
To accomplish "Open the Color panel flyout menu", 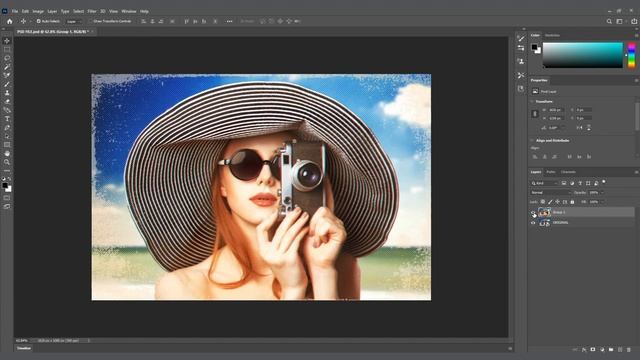I will click(x=636, y=36).
